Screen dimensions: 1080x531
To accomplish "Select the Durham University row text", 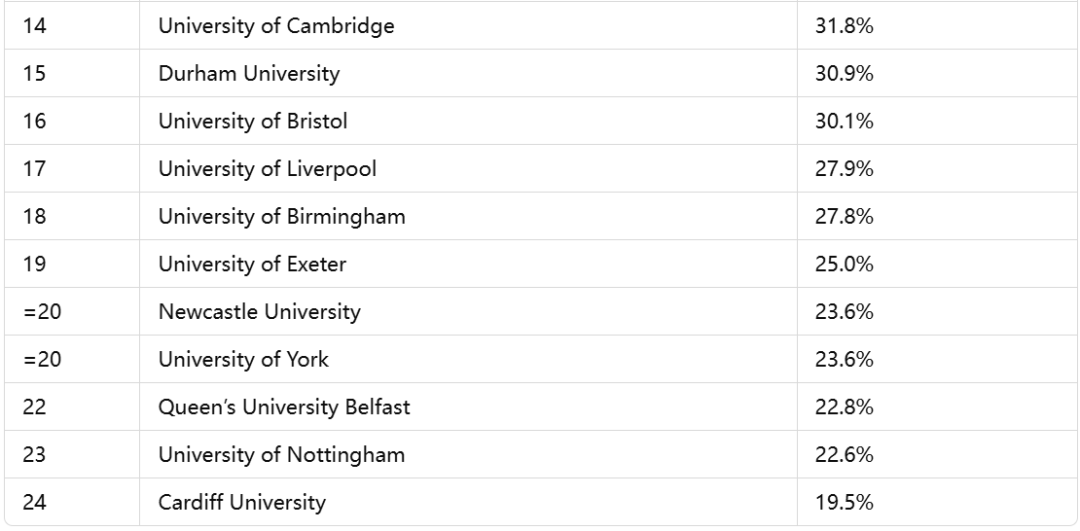I will pos(249,73).
